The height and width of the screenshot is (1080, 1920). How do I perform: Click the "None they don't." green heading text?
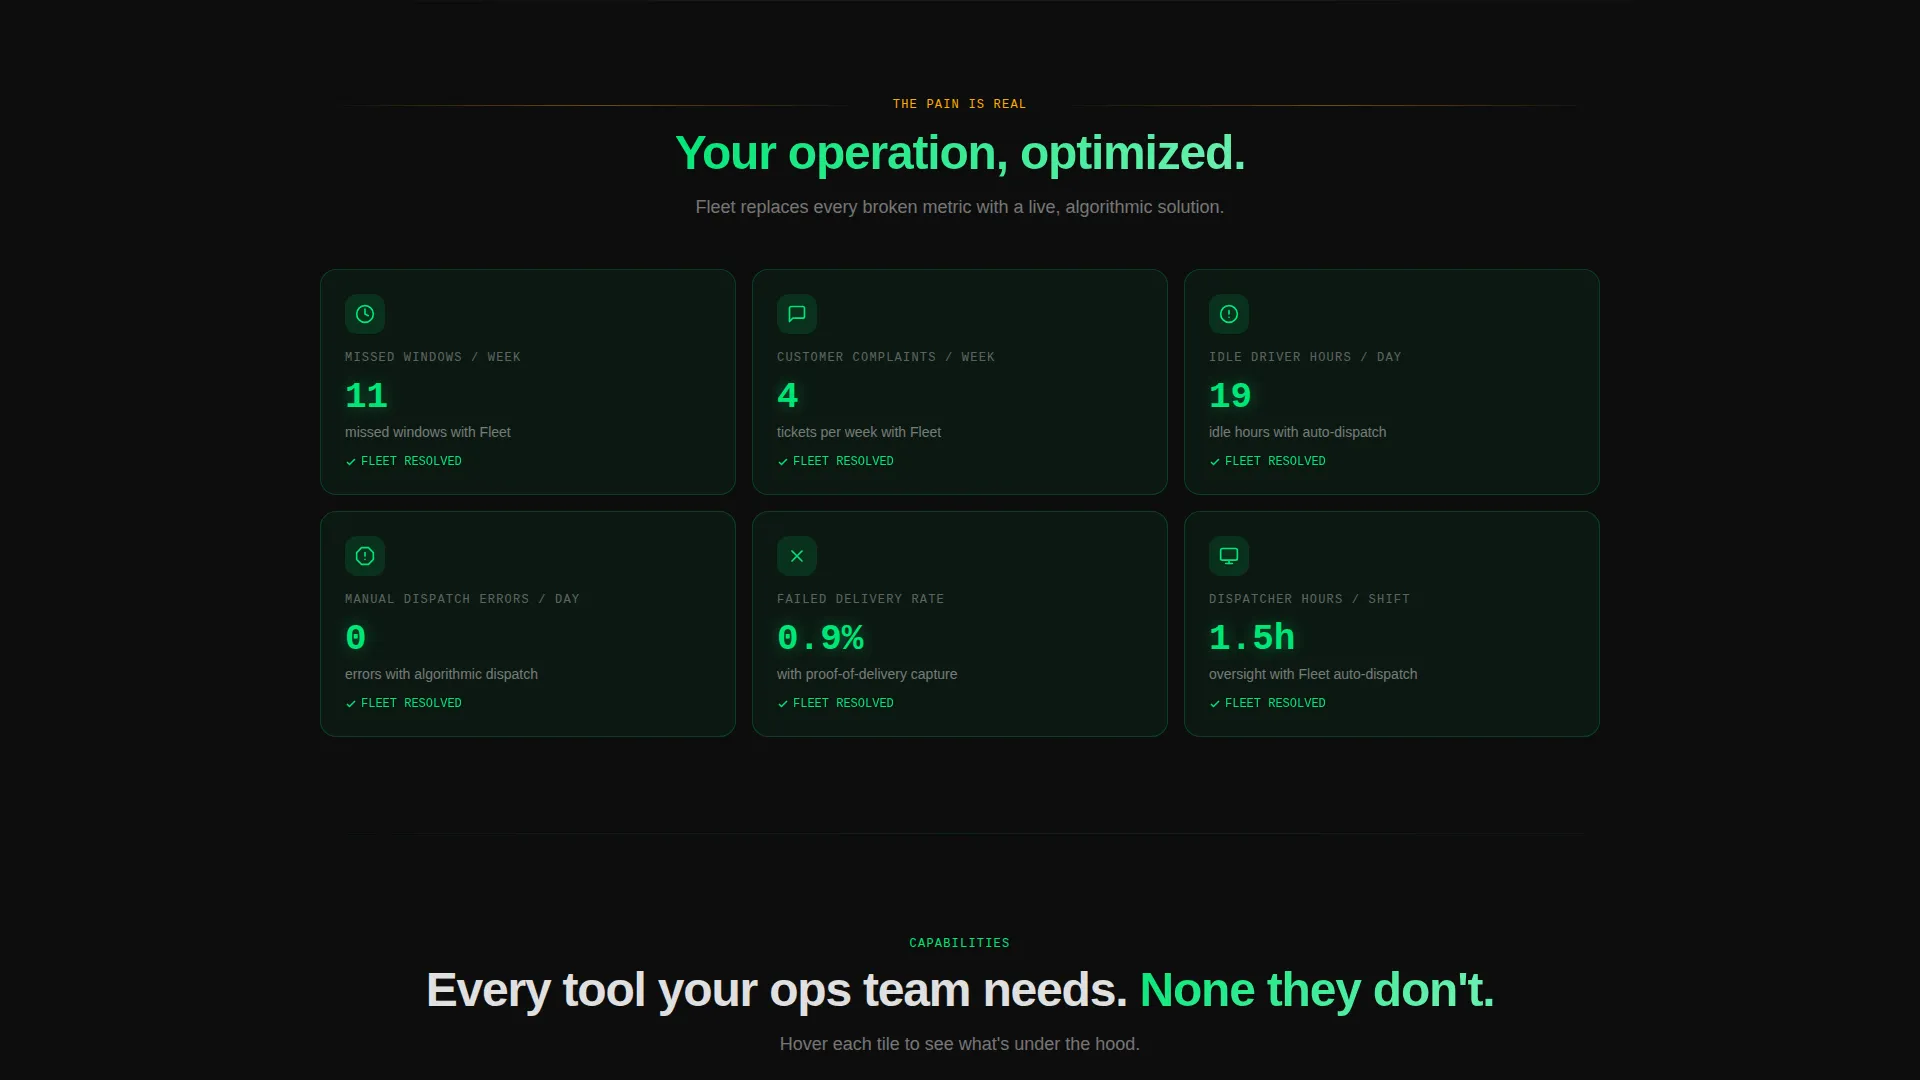pyautogui.click(x=1317, y=990)
